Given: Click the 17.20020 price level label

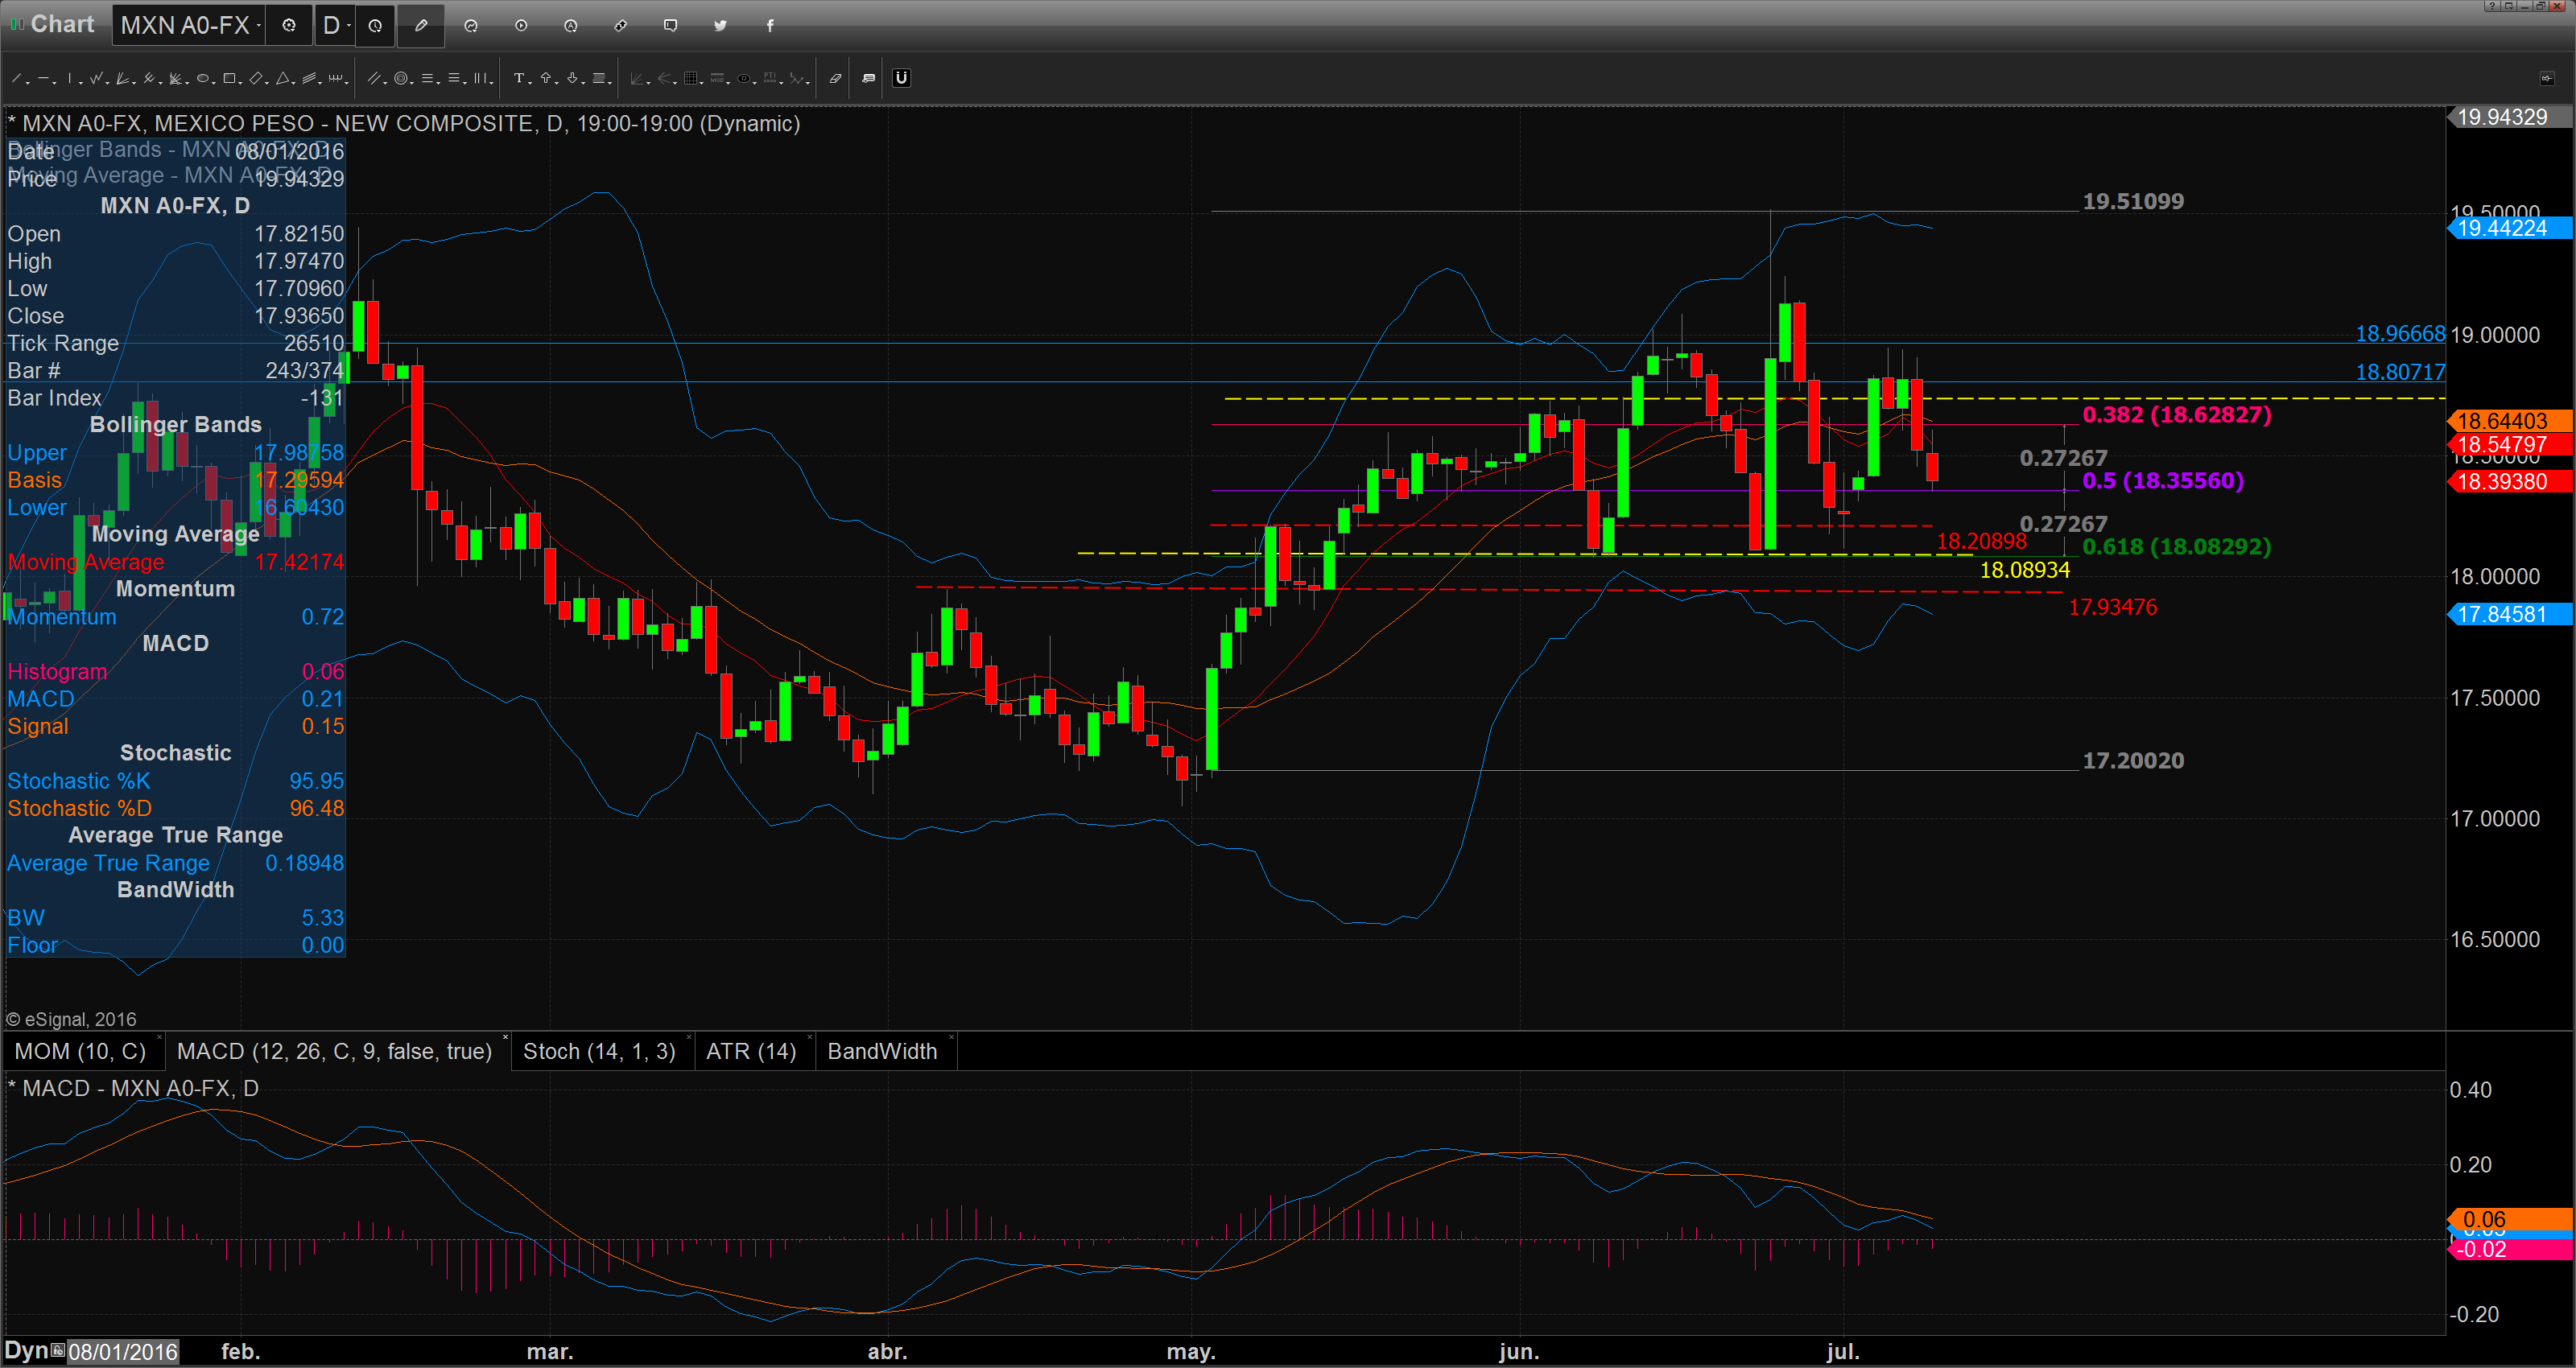Looking at the screenshot, I should point(2133,760).
